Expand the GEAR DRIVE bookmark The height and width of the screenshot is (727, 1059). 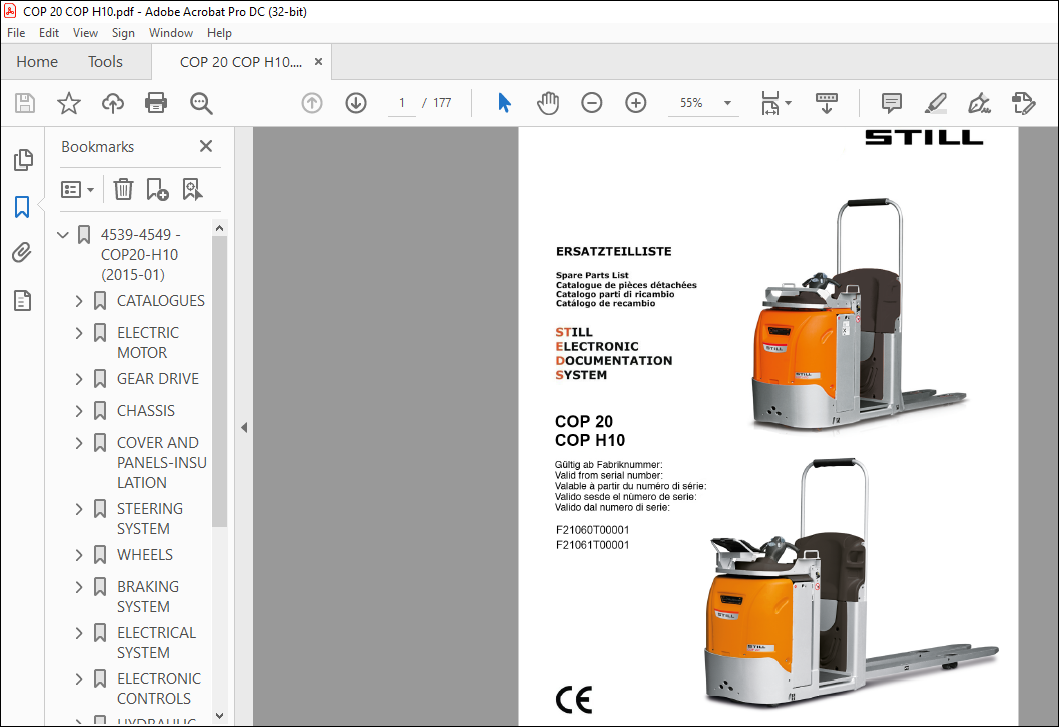(79, 379)
